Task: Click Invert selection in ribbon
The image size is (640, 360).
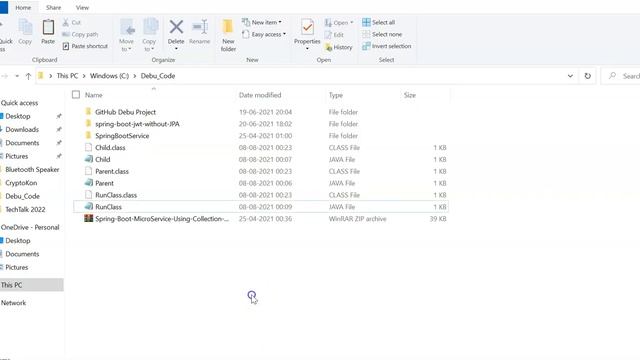Action: point(387,46)
